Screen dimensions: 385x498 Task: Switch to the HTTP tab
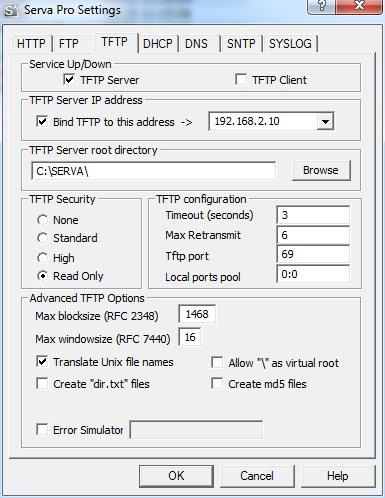pyautogui.click(x=31, y=44)
